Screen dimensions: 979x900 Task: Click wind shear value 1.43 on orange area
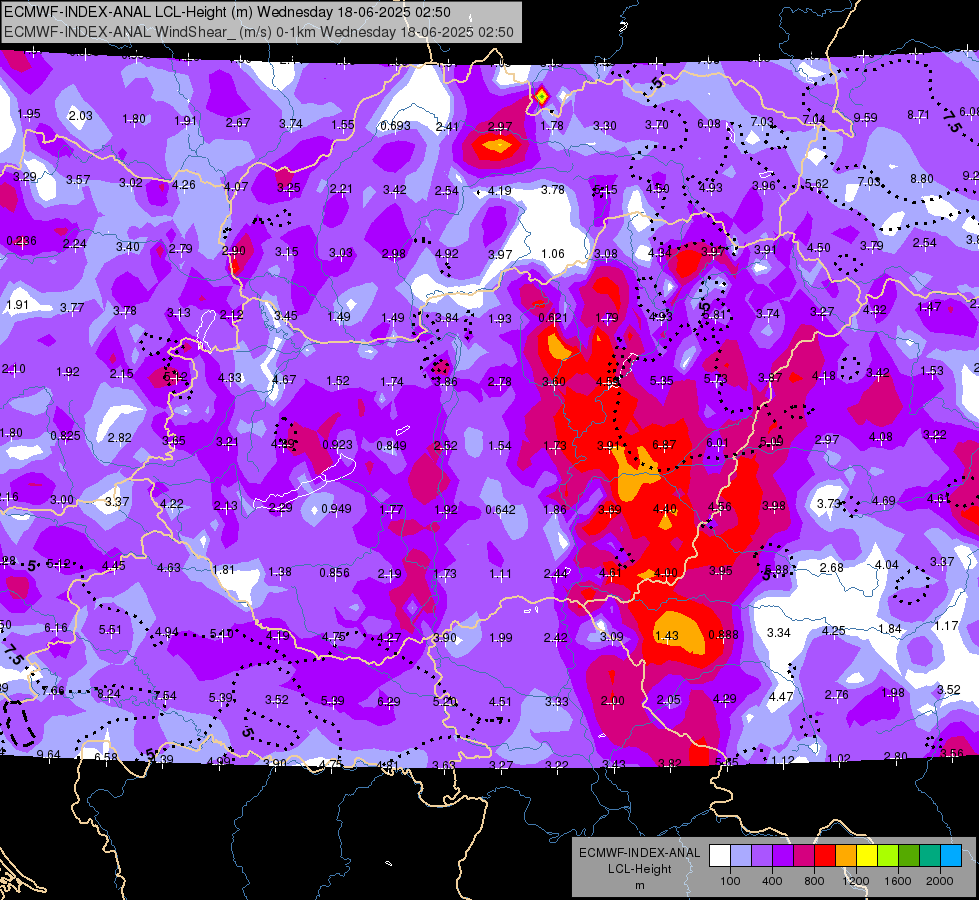(666, 636)
